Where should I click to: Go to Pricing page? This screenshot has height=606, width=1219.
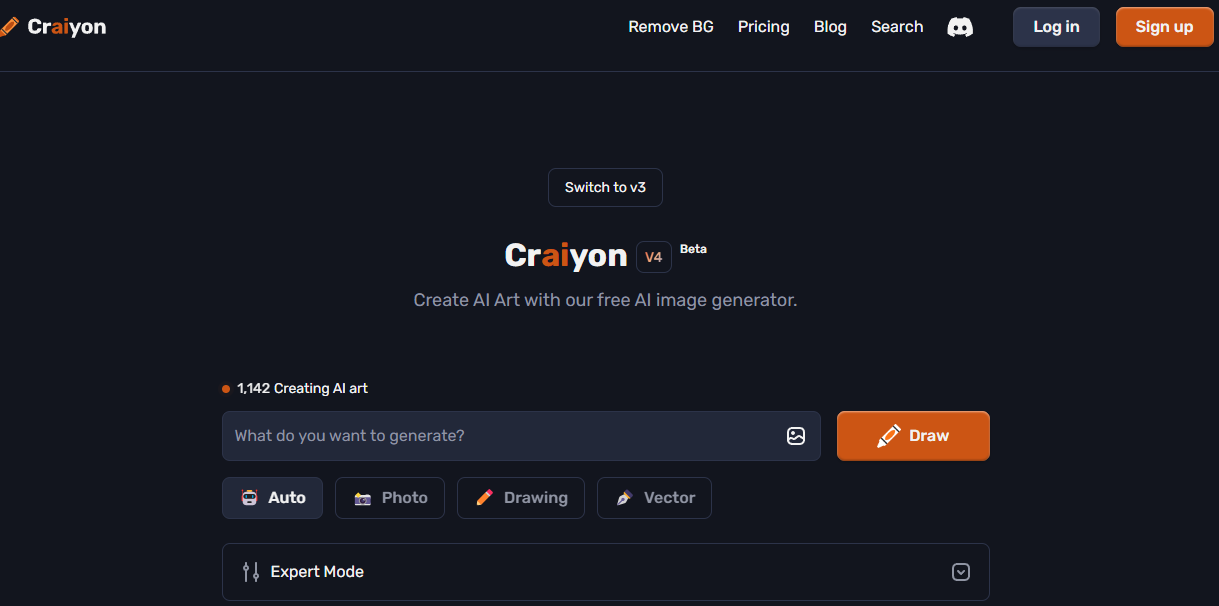[764, 27]
